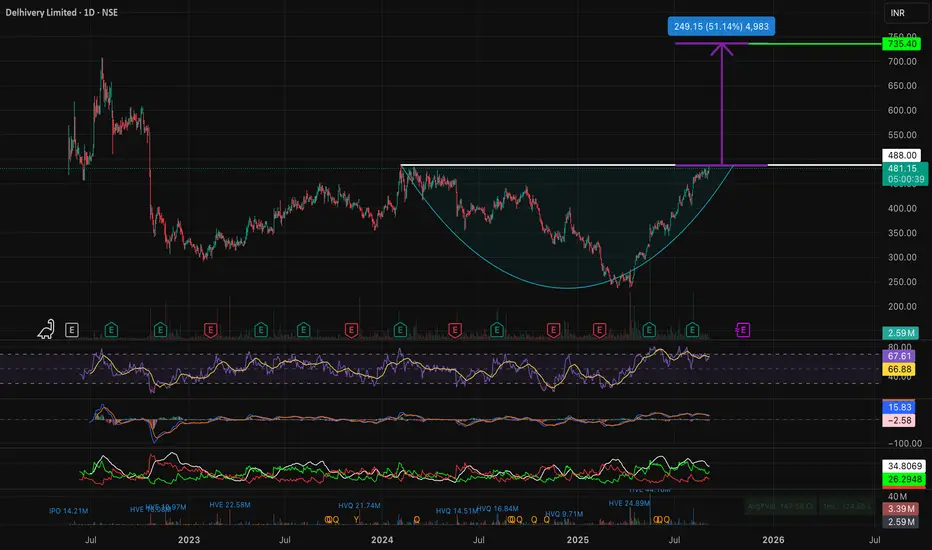Open the red earnings marker of February 2025
The height and width of the screenshot is (550, 932).
[599, 329]
